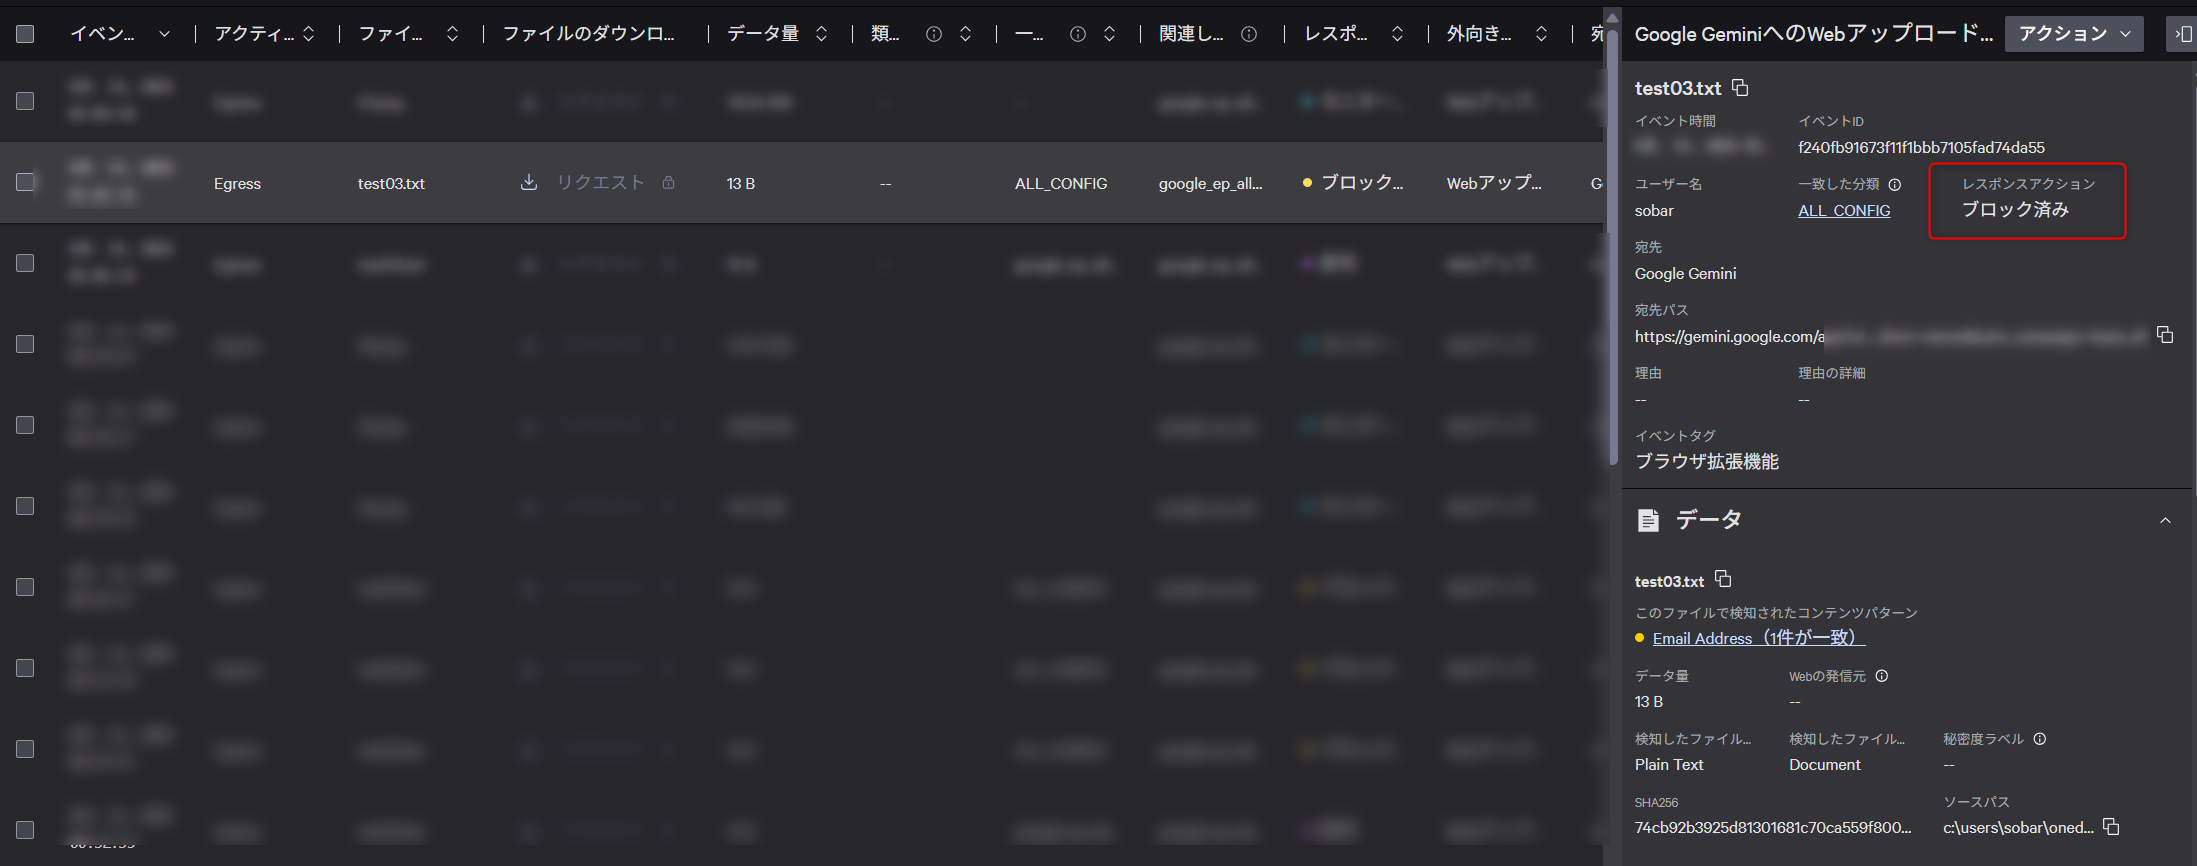
Task: Open Email Address (1件が一致) link
Action: point(1759,638)
